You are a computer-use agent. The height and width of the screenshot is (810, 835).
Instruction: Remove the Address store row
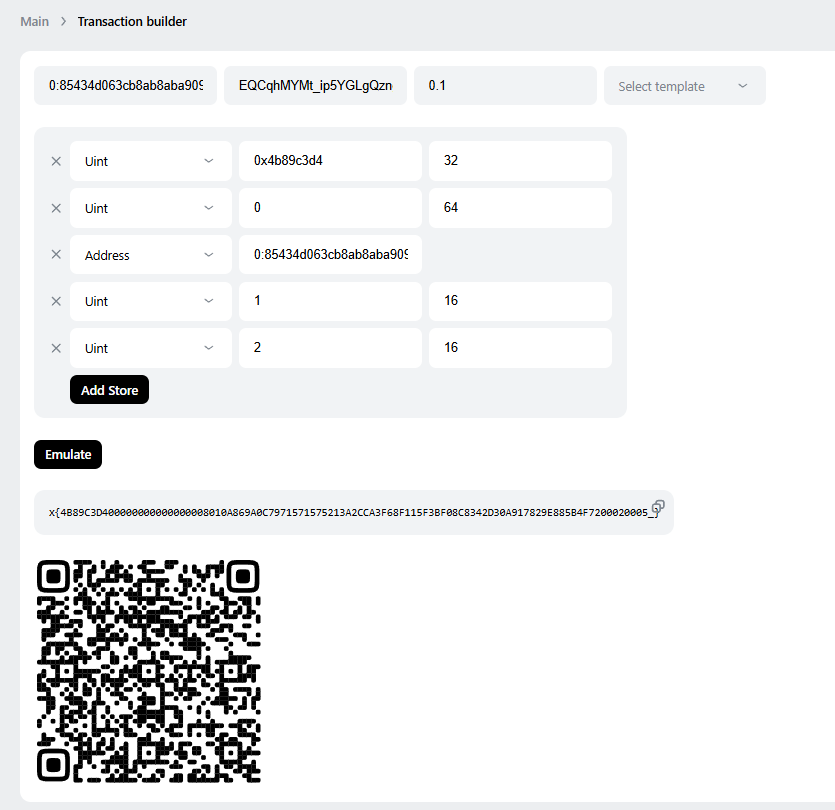[x=56, y=255]
